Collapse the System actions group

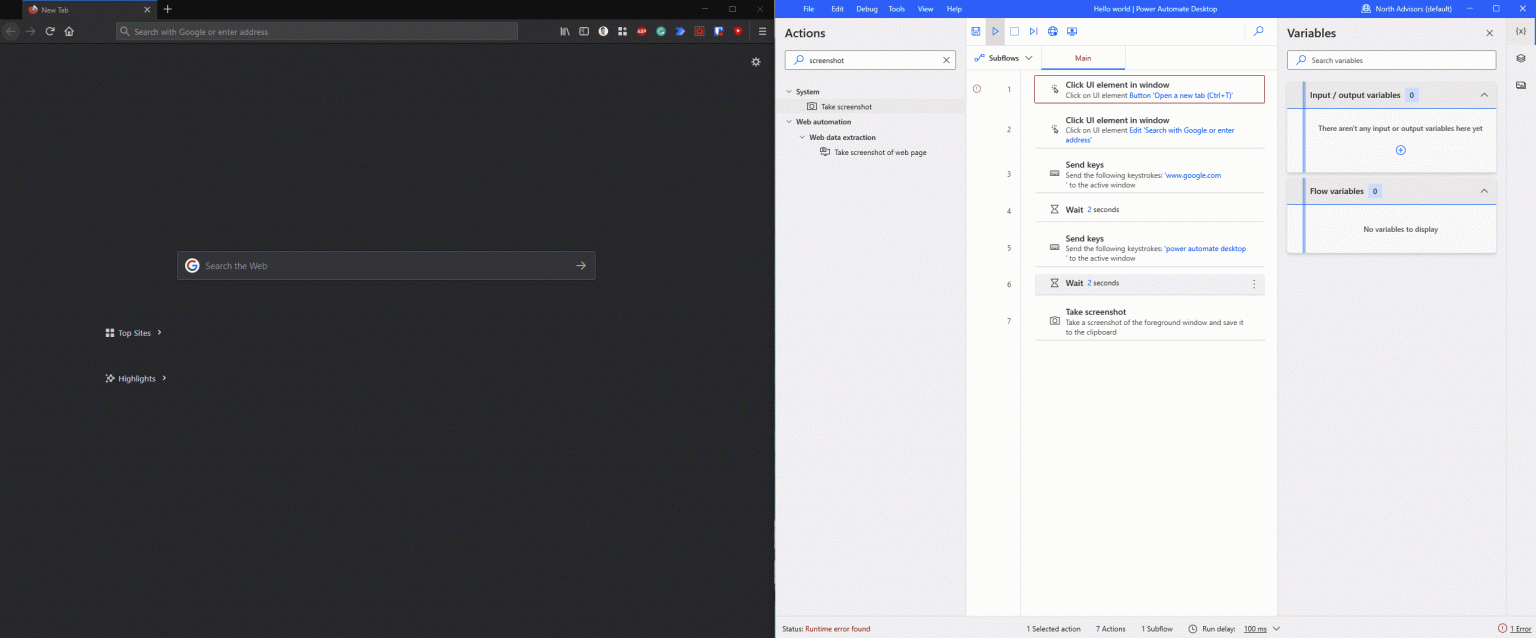[788, 91]
